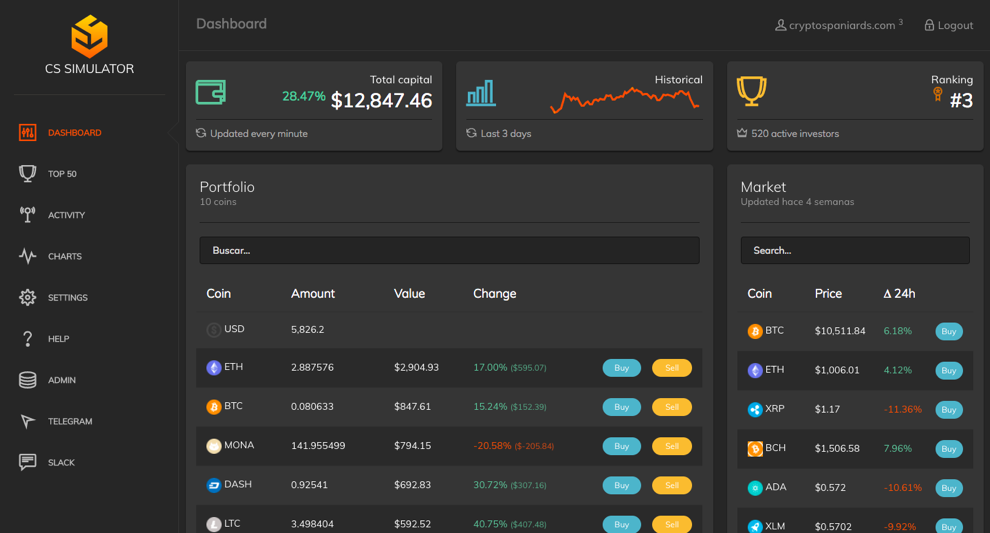
Task: Click the wallet icon in Total capital card
Action: click(211, 93)
